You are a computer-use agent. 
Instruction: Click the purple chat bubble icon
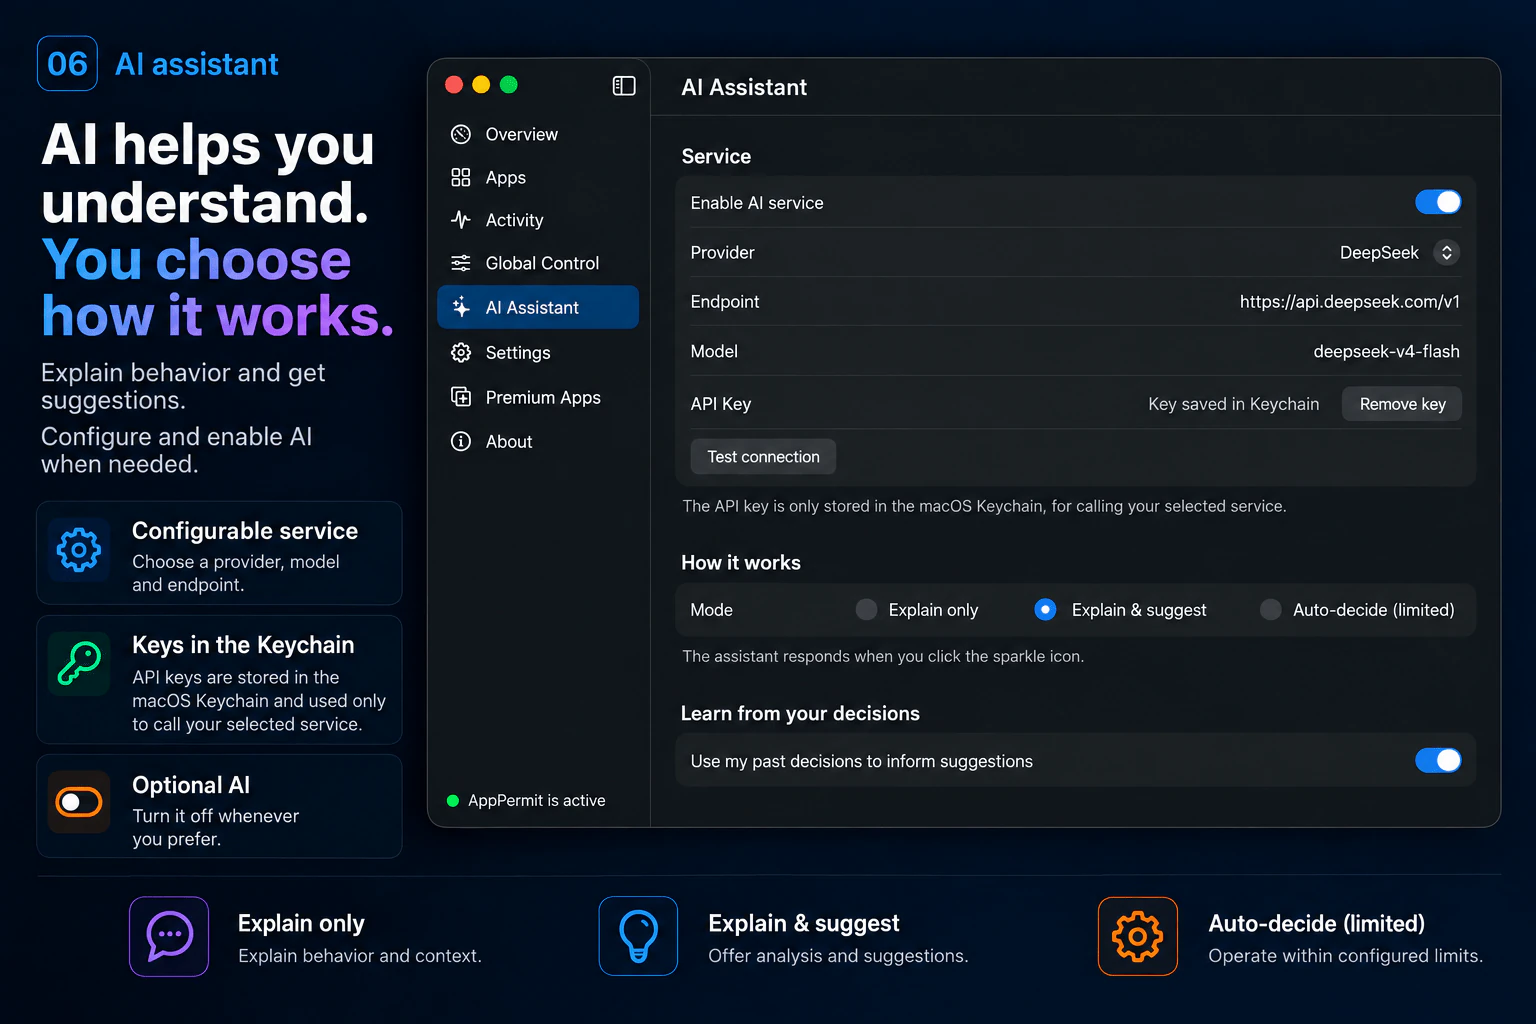click(x=169, y=936)
